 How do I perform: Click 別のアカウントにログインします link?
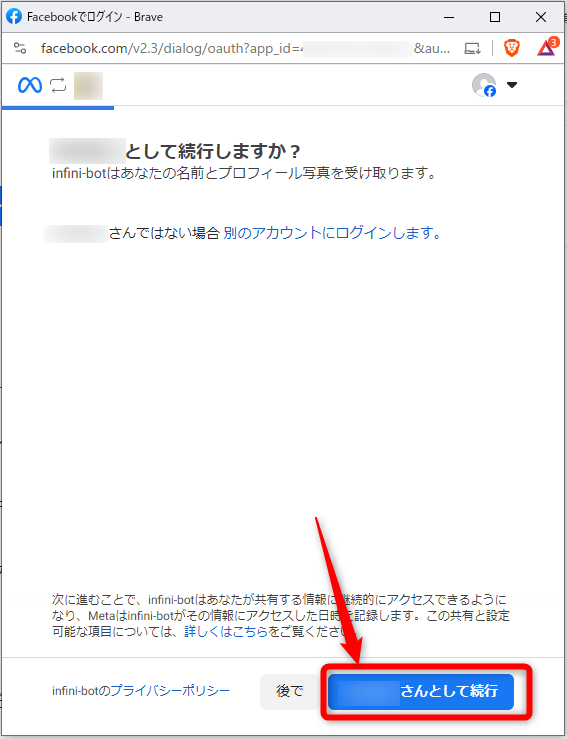click(x=332, y=233)
